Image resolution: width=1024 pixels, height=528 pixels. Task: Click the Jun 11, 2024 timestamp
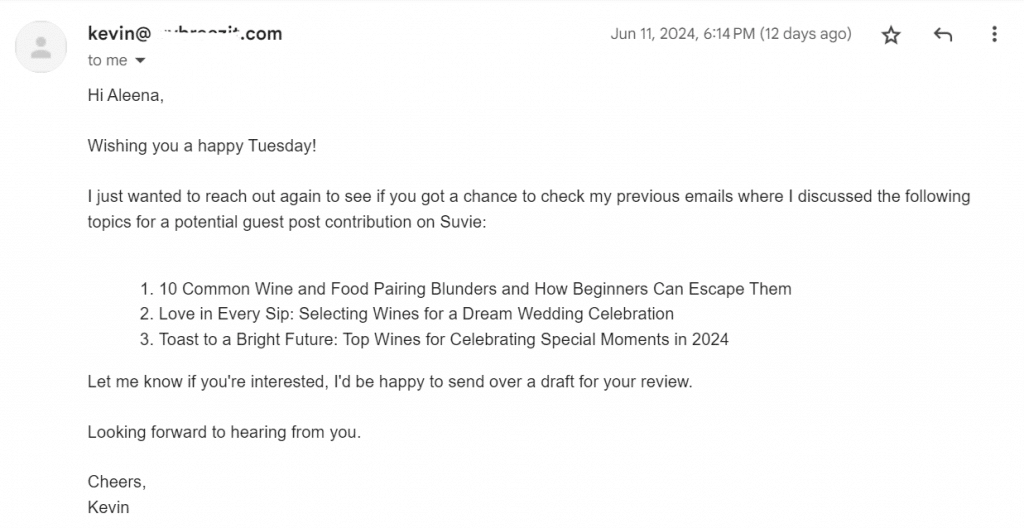pyautogui.click(x=682, y=34)
